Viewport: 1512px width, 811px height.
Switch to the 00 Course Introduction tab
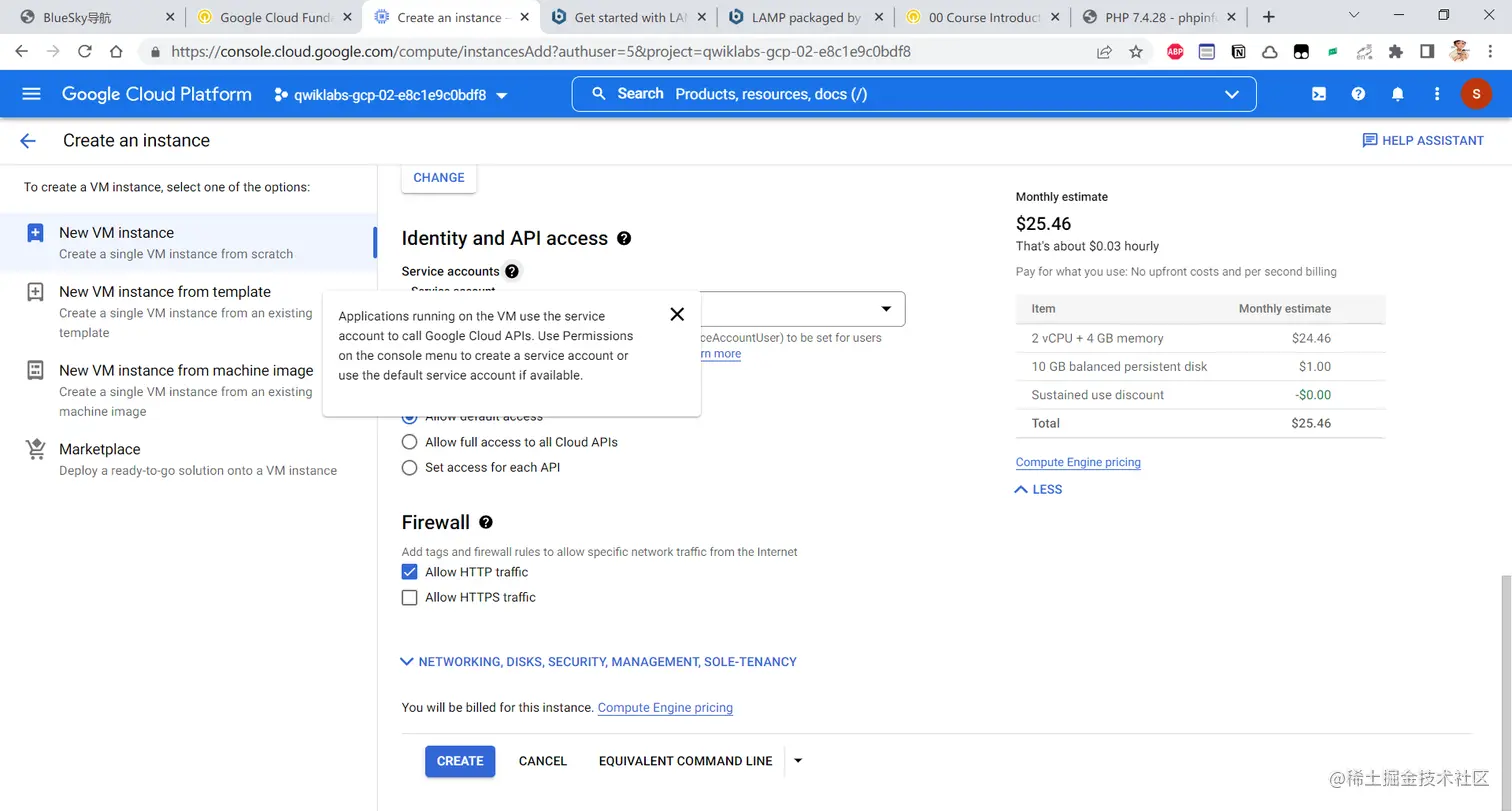tap(984, 18)
